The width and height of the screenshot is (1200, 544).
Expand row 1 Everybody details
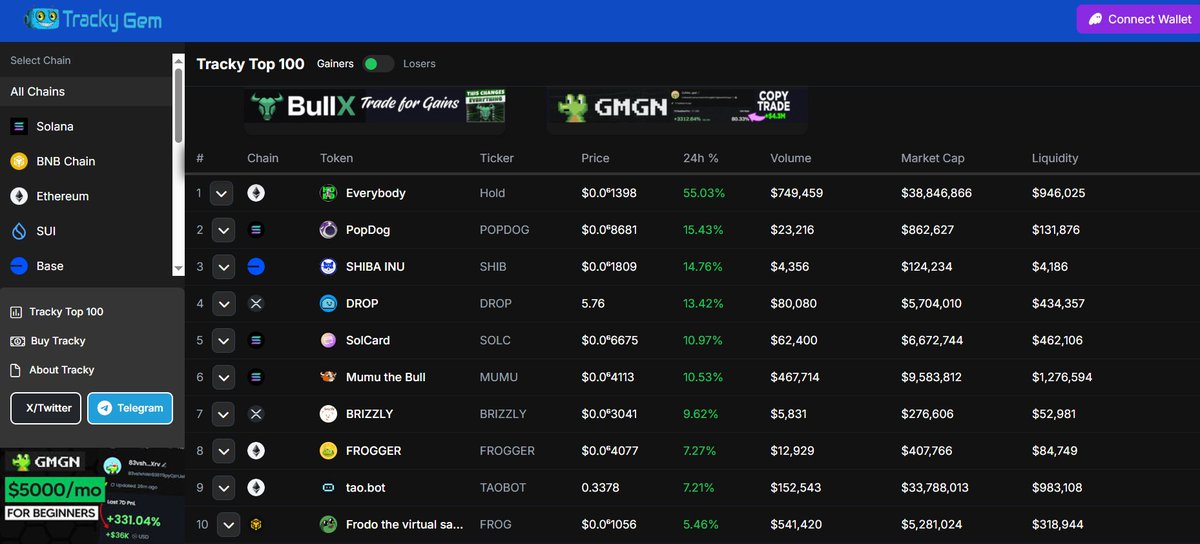[223, 193]
